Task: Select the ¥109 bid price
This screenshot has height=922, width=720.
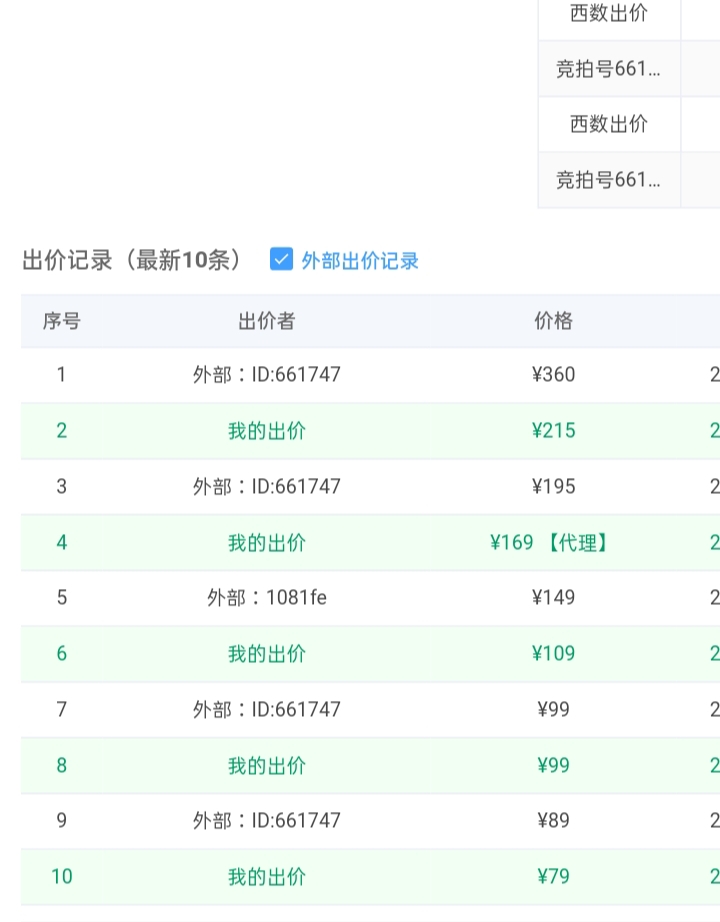Action: click(553, 654)
